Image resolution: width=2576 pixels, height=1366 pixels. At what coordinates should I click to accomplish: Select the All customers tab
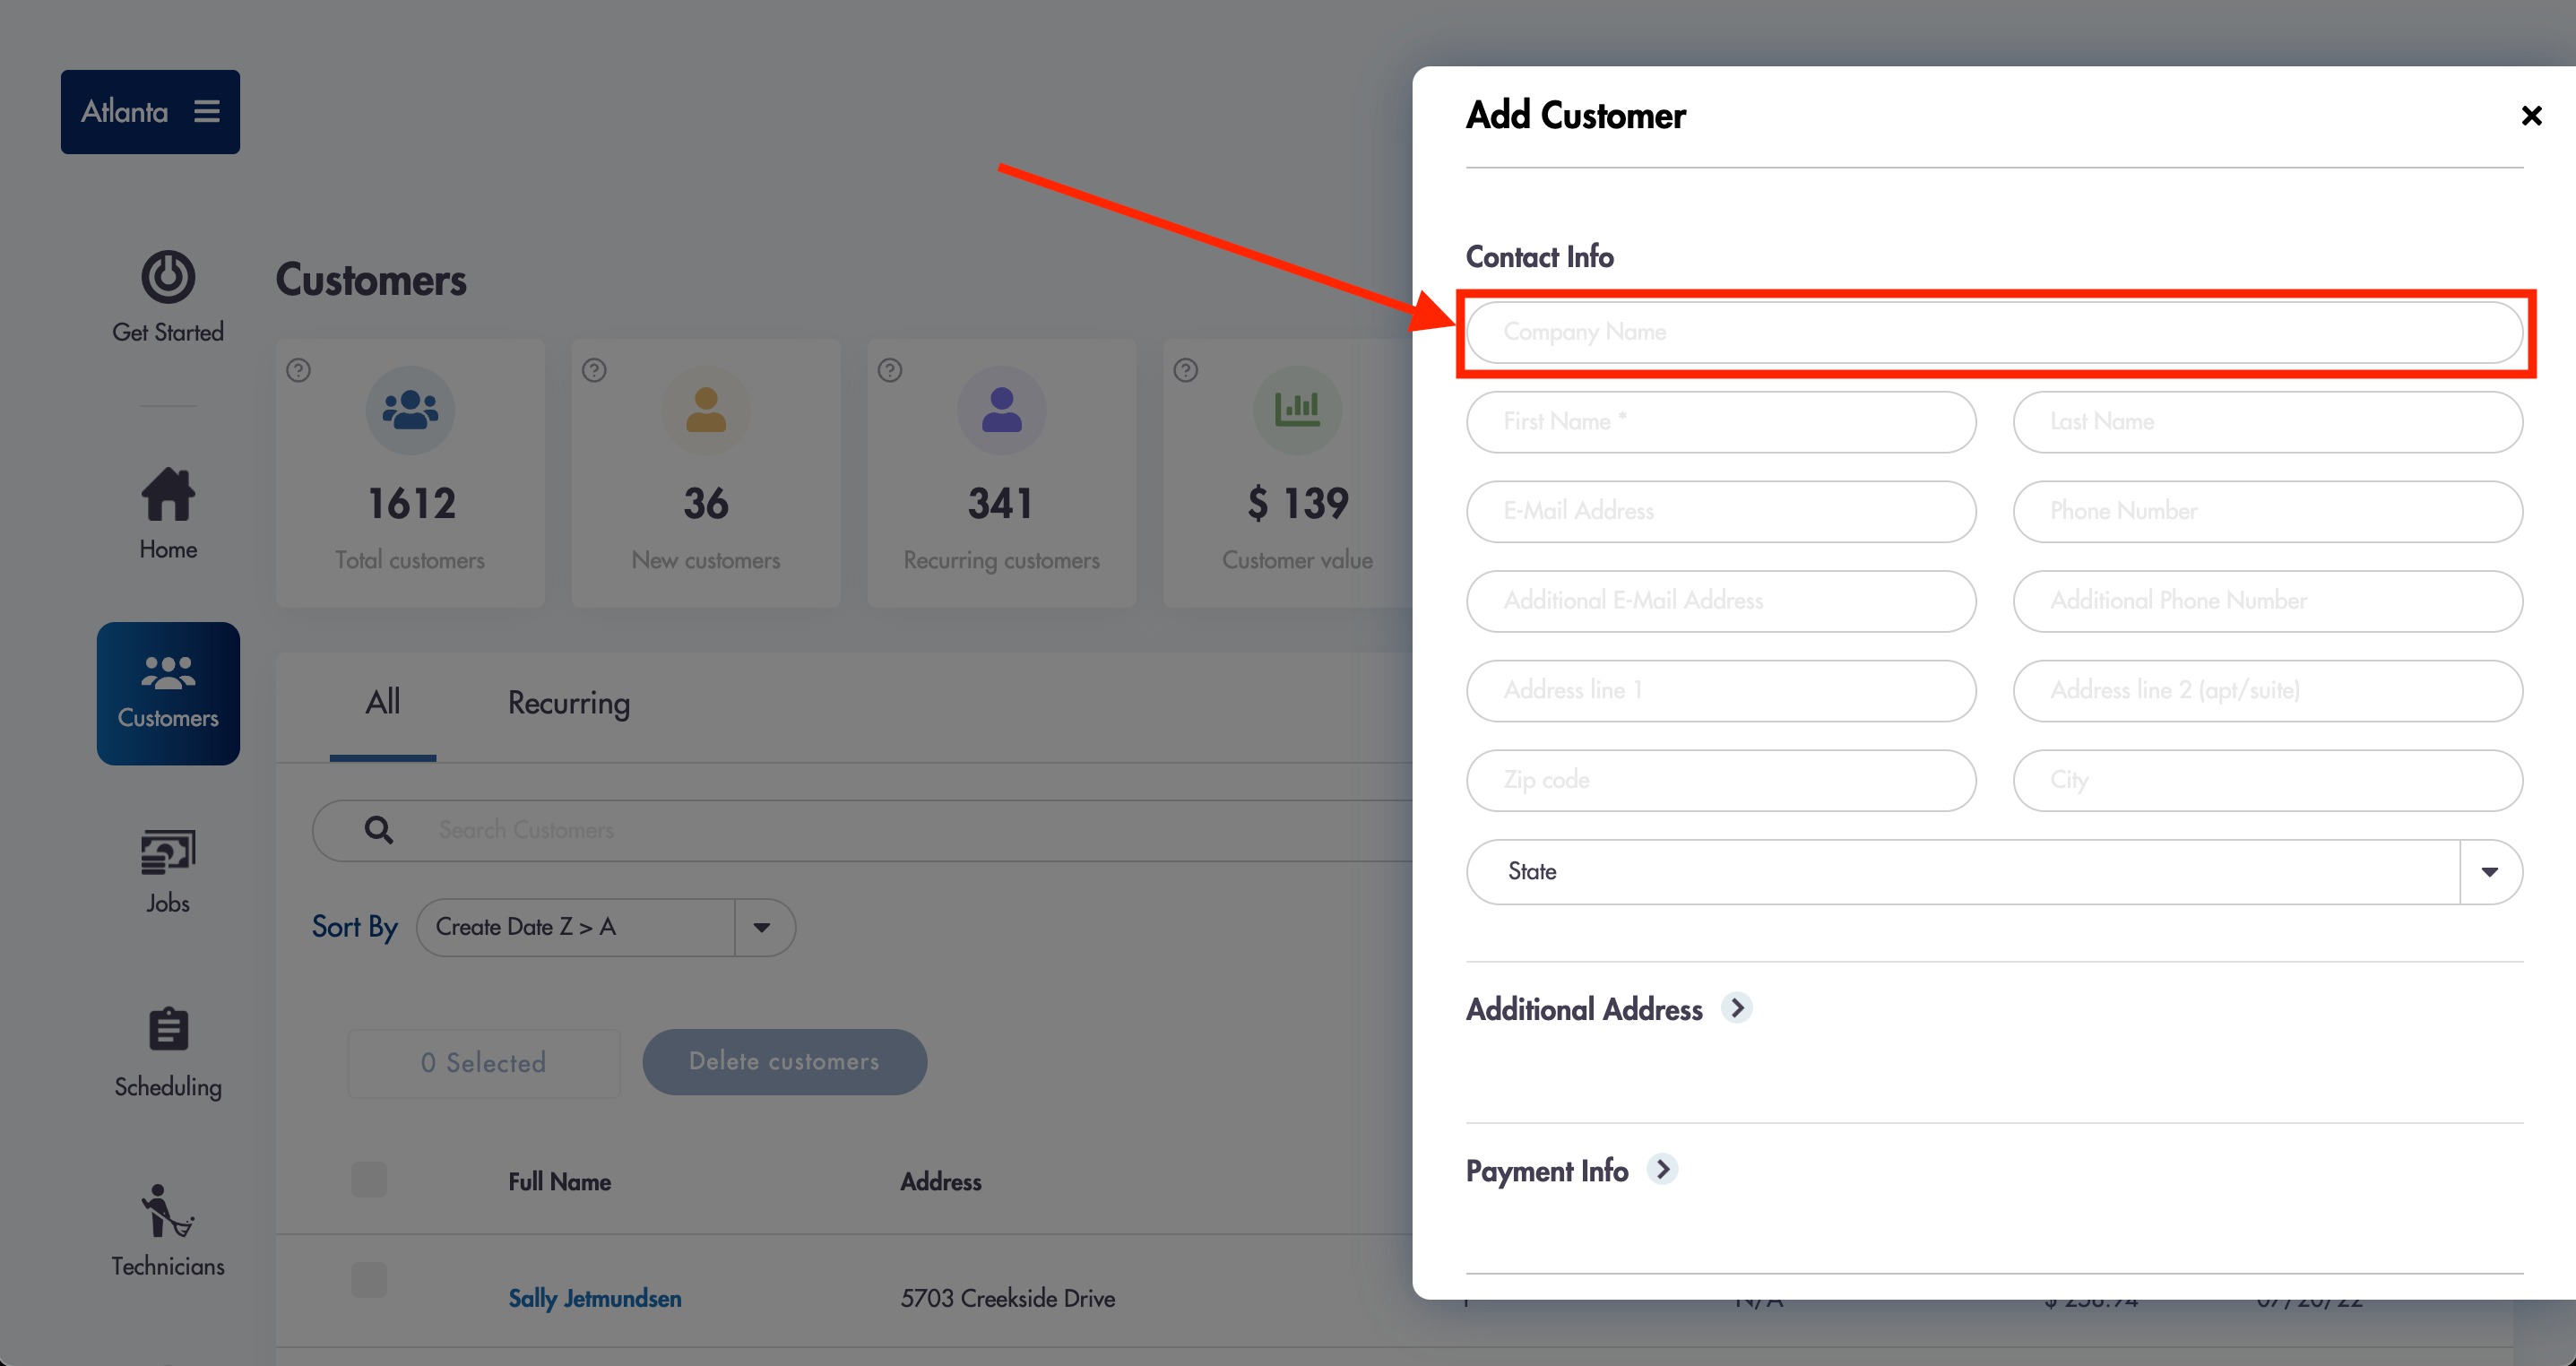point(383,702)
